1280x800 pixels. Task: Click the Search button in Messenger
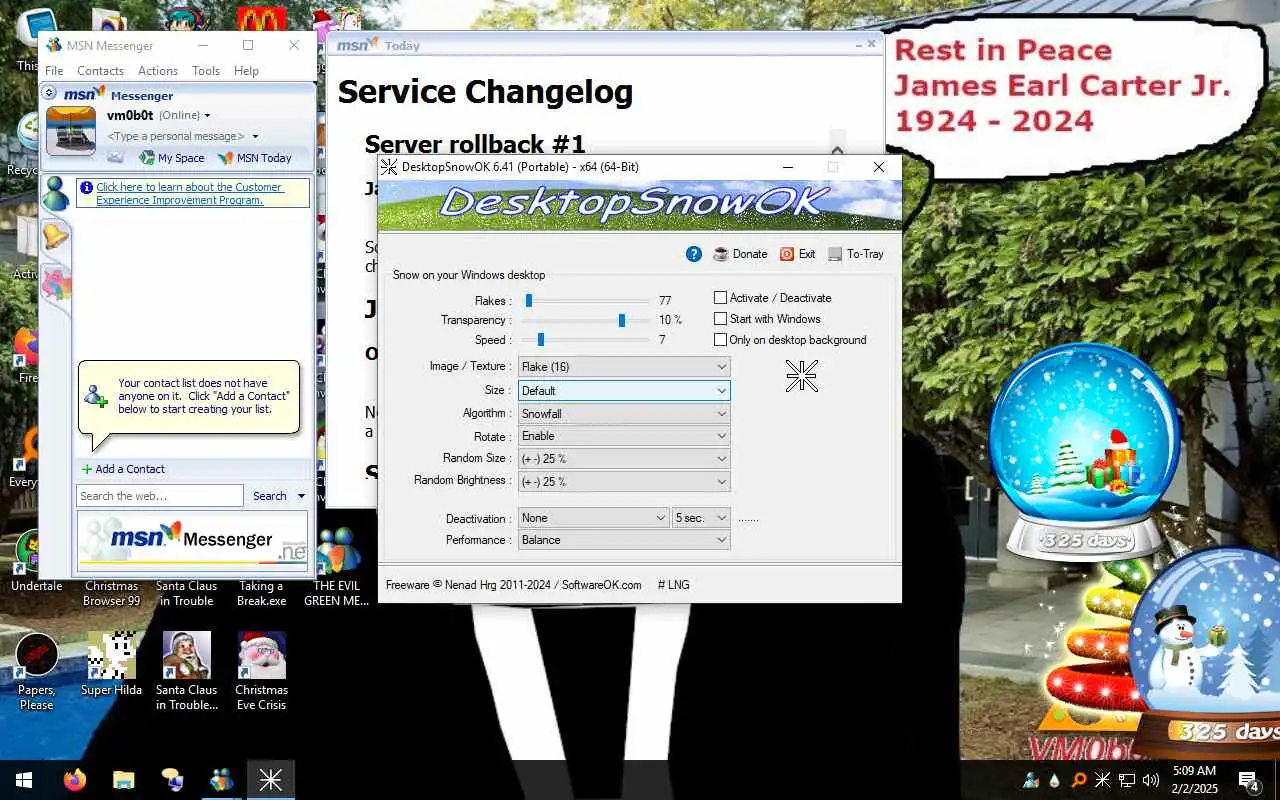coord(270,496)
